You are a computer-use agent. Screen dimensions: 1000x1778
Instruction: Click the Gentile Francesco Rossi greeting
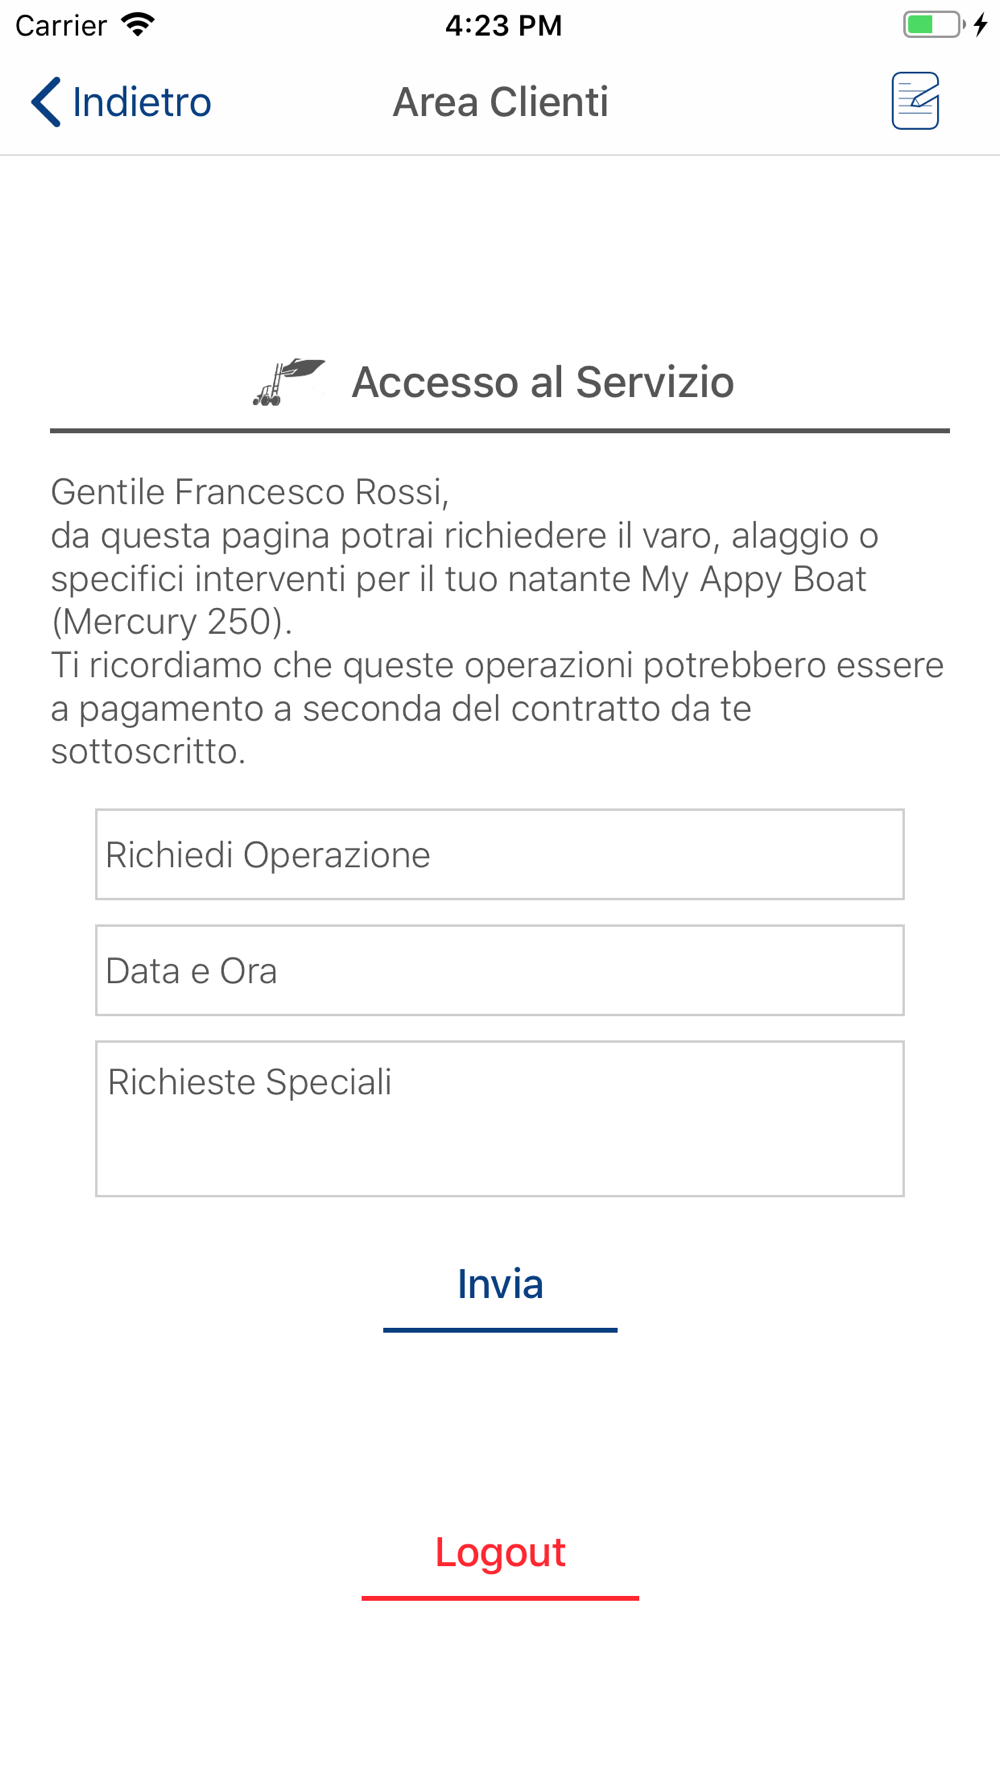coord(250,492)
